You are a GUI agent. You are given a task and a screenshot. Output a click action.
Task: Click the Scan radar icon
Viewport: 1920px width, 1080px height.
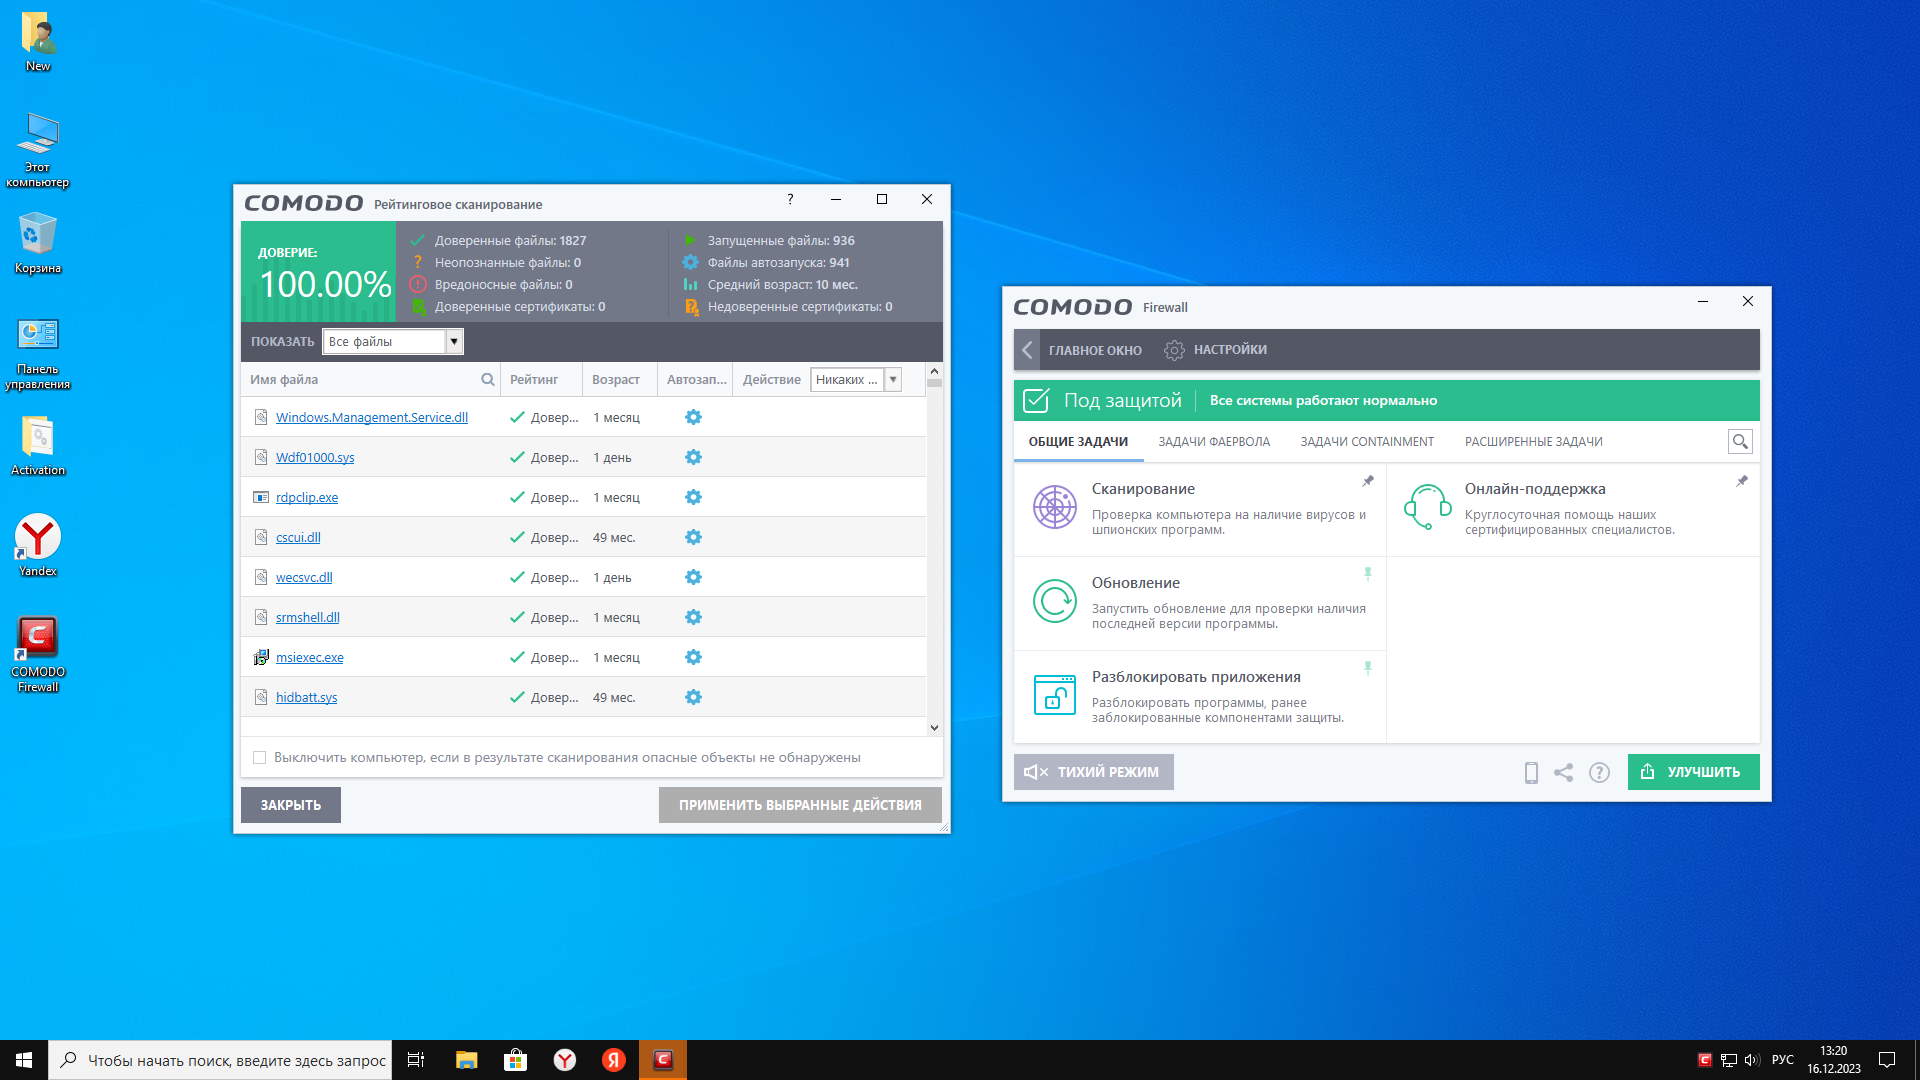1054,507
